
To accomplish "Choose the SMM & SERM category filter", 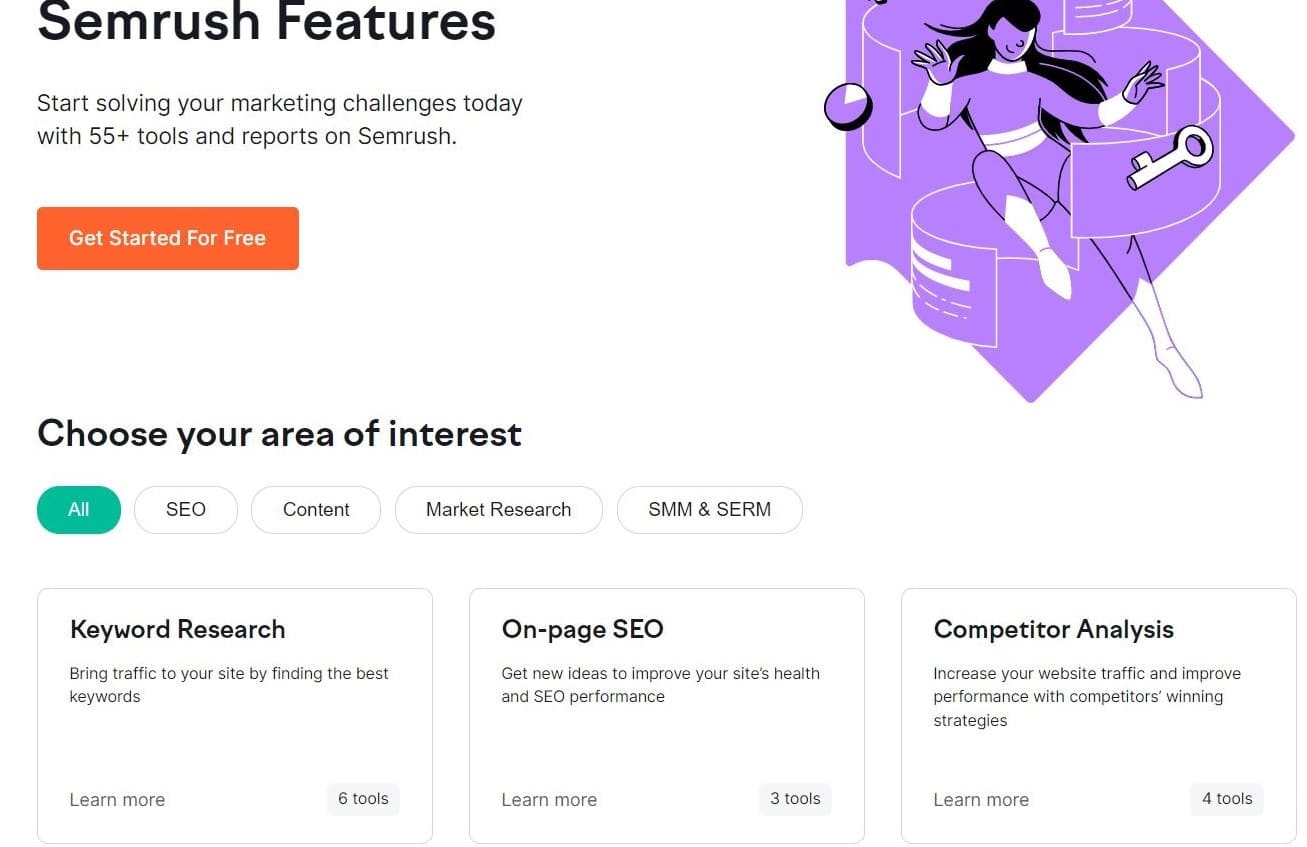I will [709, 510].
